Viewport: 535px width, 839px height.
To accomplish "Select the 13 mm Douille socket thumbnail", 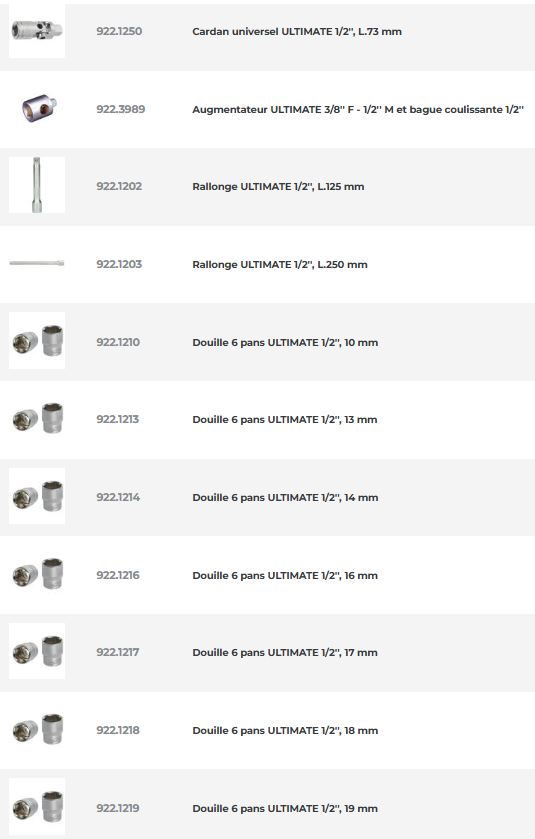I will tap(37, 418).
